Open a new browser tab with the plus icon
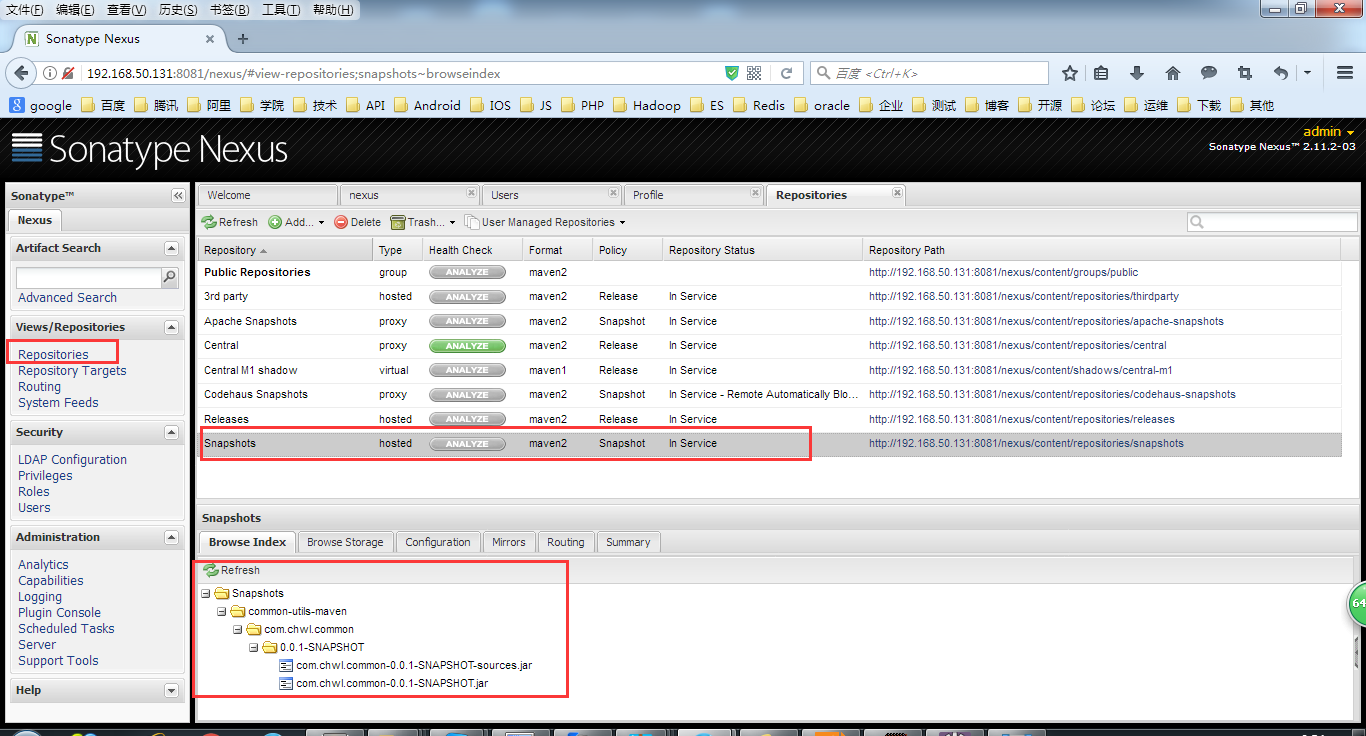Viewport: 1366px width, 736px height. coord(242,39)
